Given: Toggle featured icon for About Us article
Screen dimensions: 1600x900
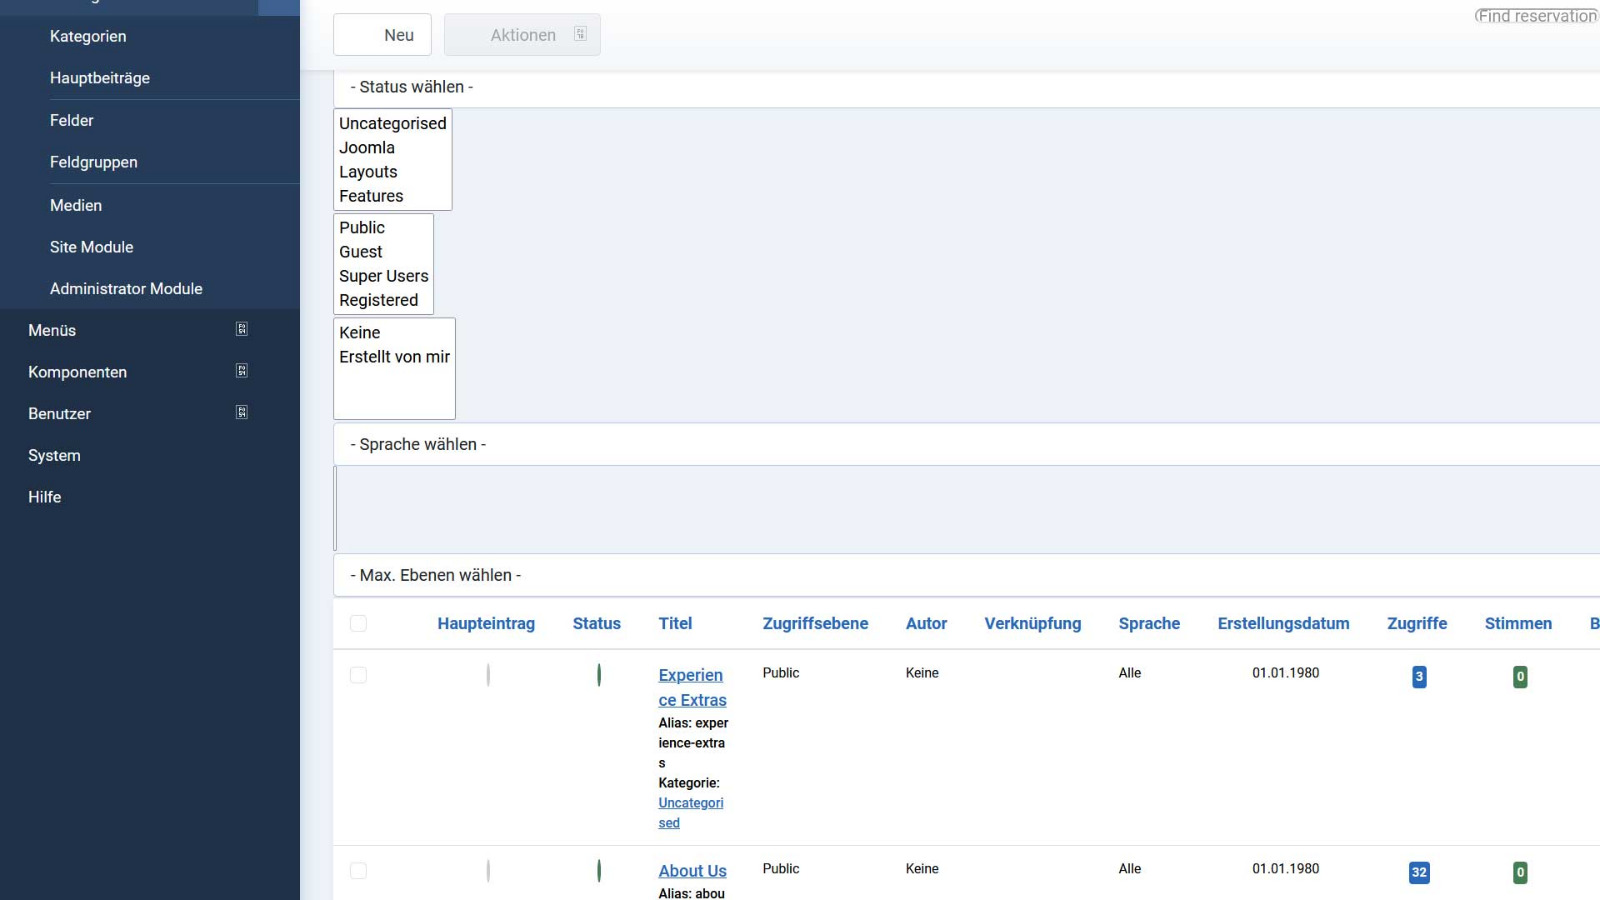Looking at the screenshot, I should point(488,871).
